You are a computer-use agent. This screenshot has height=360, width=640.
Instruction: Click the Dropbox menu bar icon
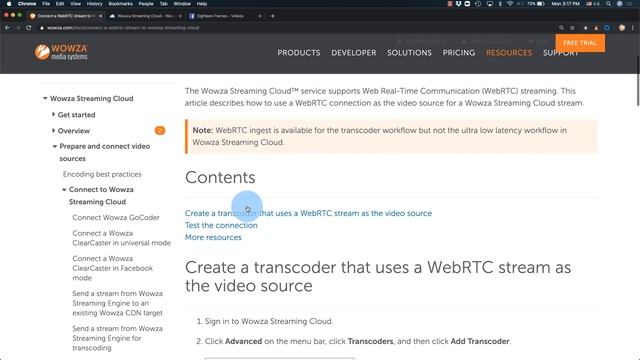point(458,4)
